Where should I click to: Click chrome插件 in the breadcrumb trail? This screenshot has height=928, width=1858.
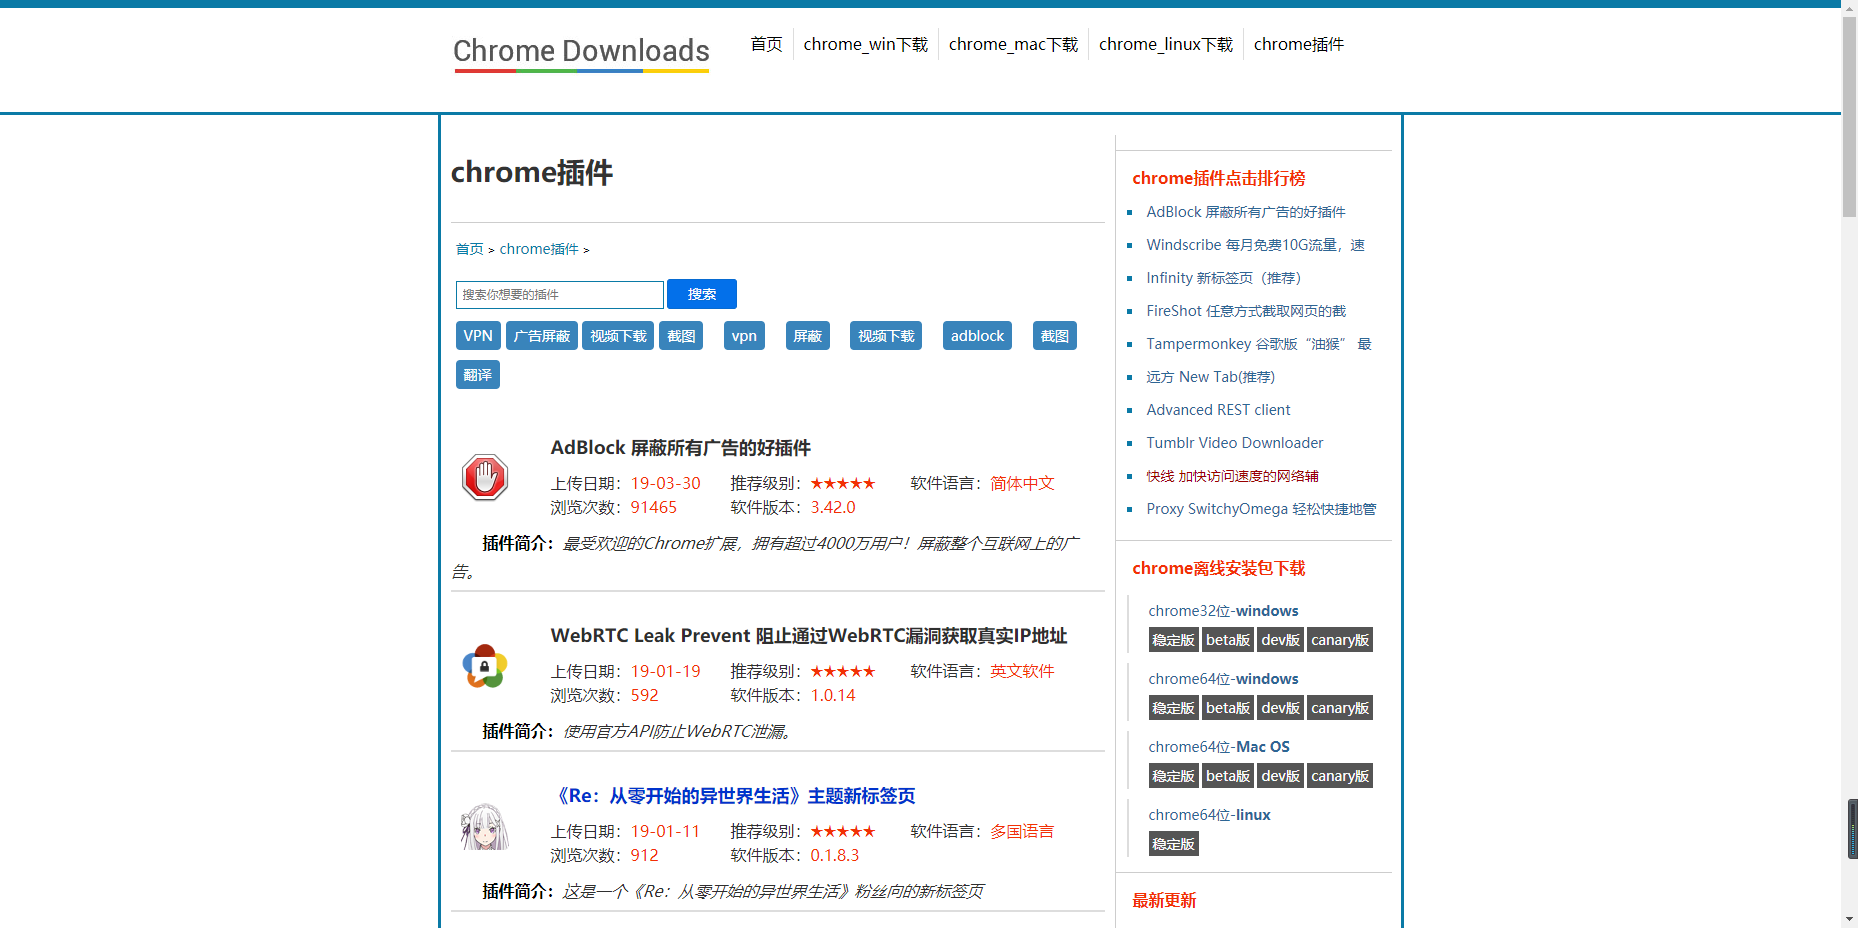(x=539, y=249)
